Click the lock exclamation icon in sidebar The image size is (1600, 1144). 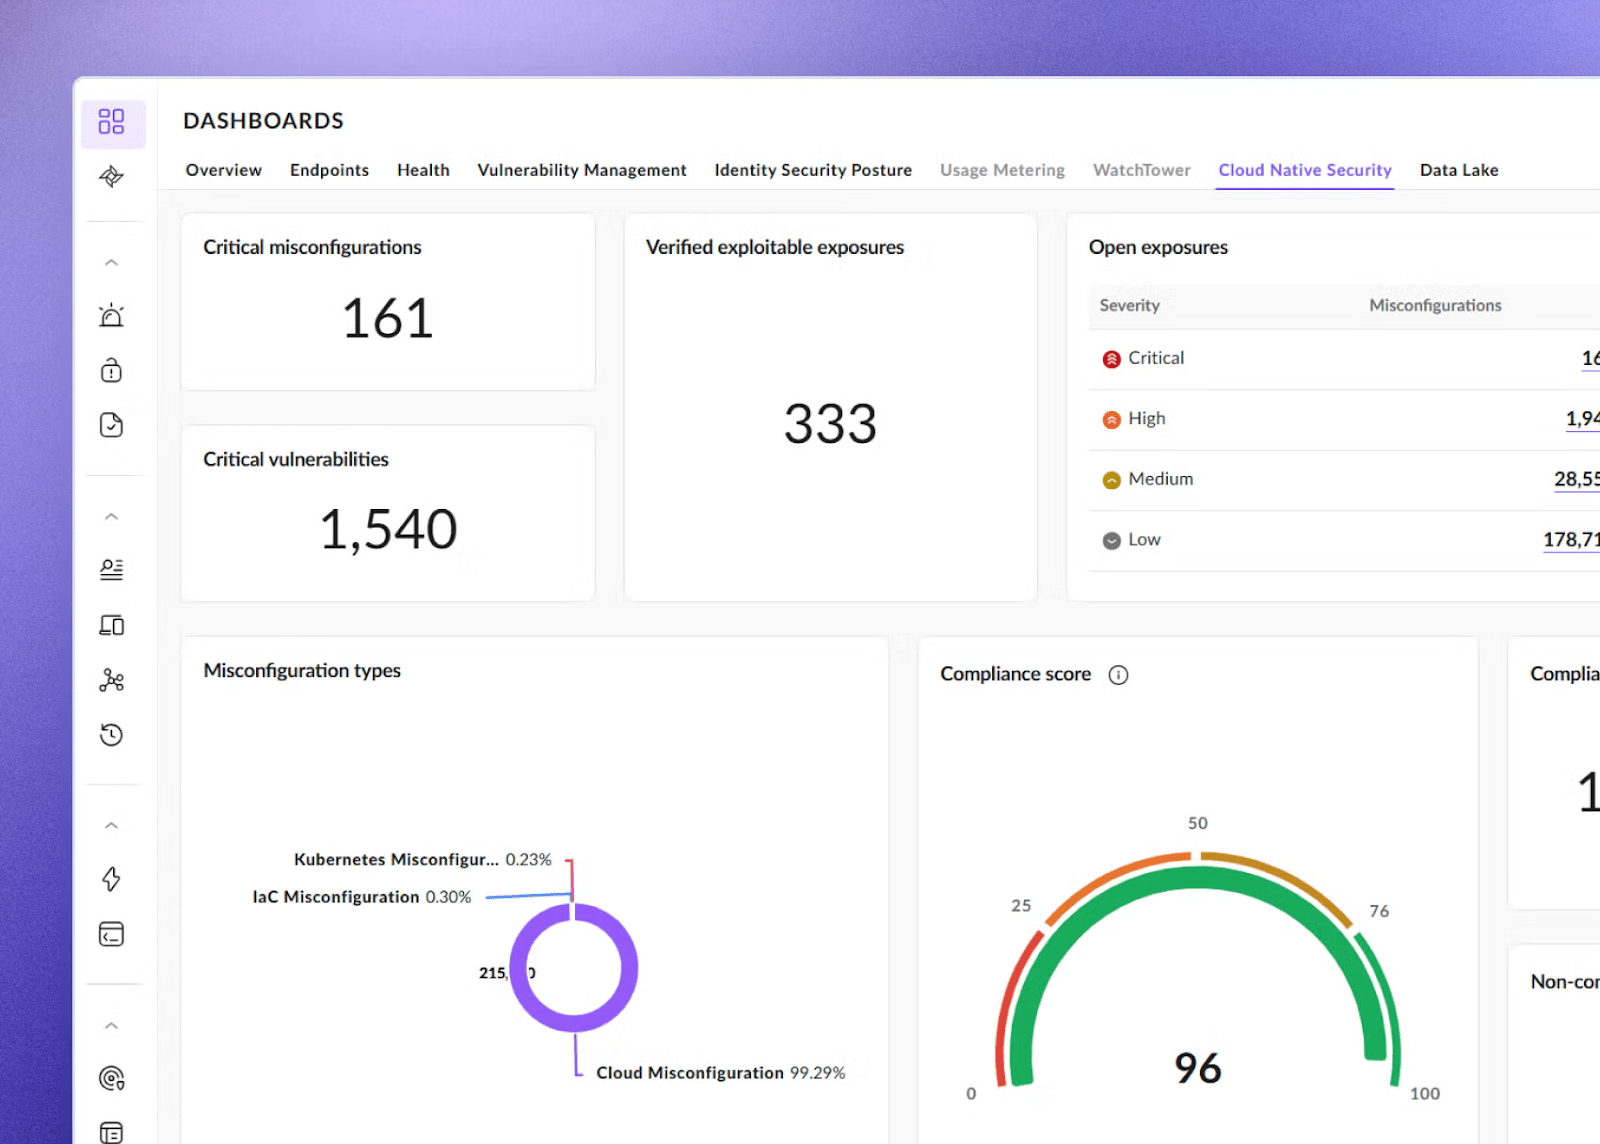point(111,371)
